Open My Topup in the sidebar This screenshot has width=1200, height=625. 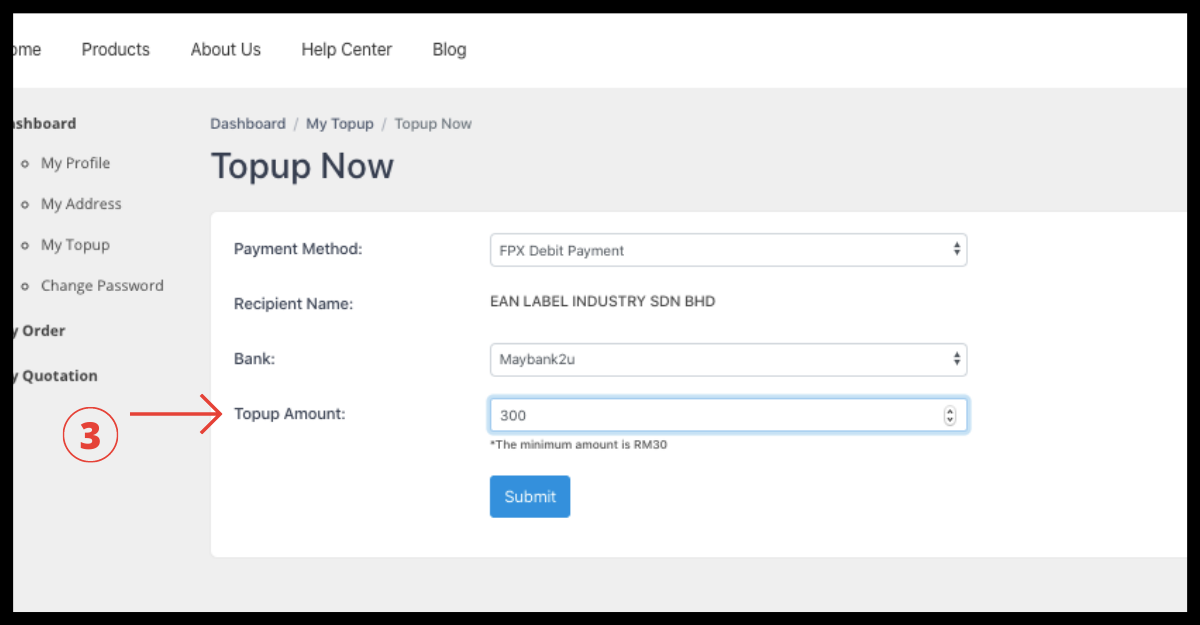pos(75,245)
